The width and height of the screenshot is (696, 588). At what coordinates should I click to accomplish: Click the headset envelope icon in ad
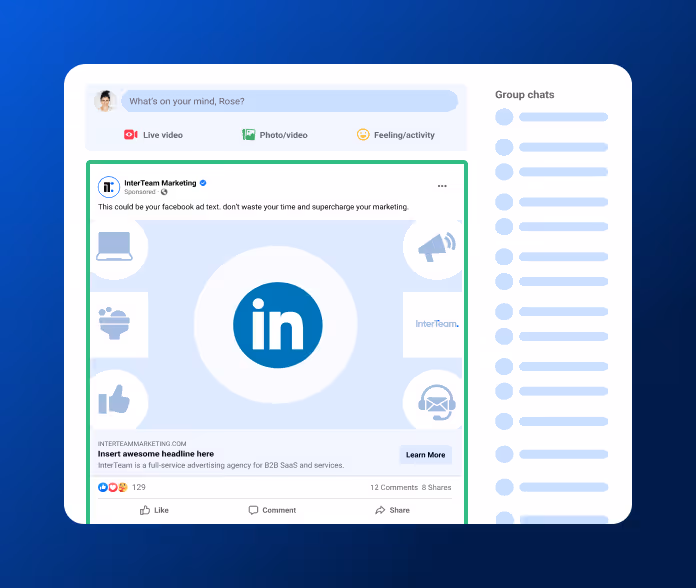click(437, 403)
